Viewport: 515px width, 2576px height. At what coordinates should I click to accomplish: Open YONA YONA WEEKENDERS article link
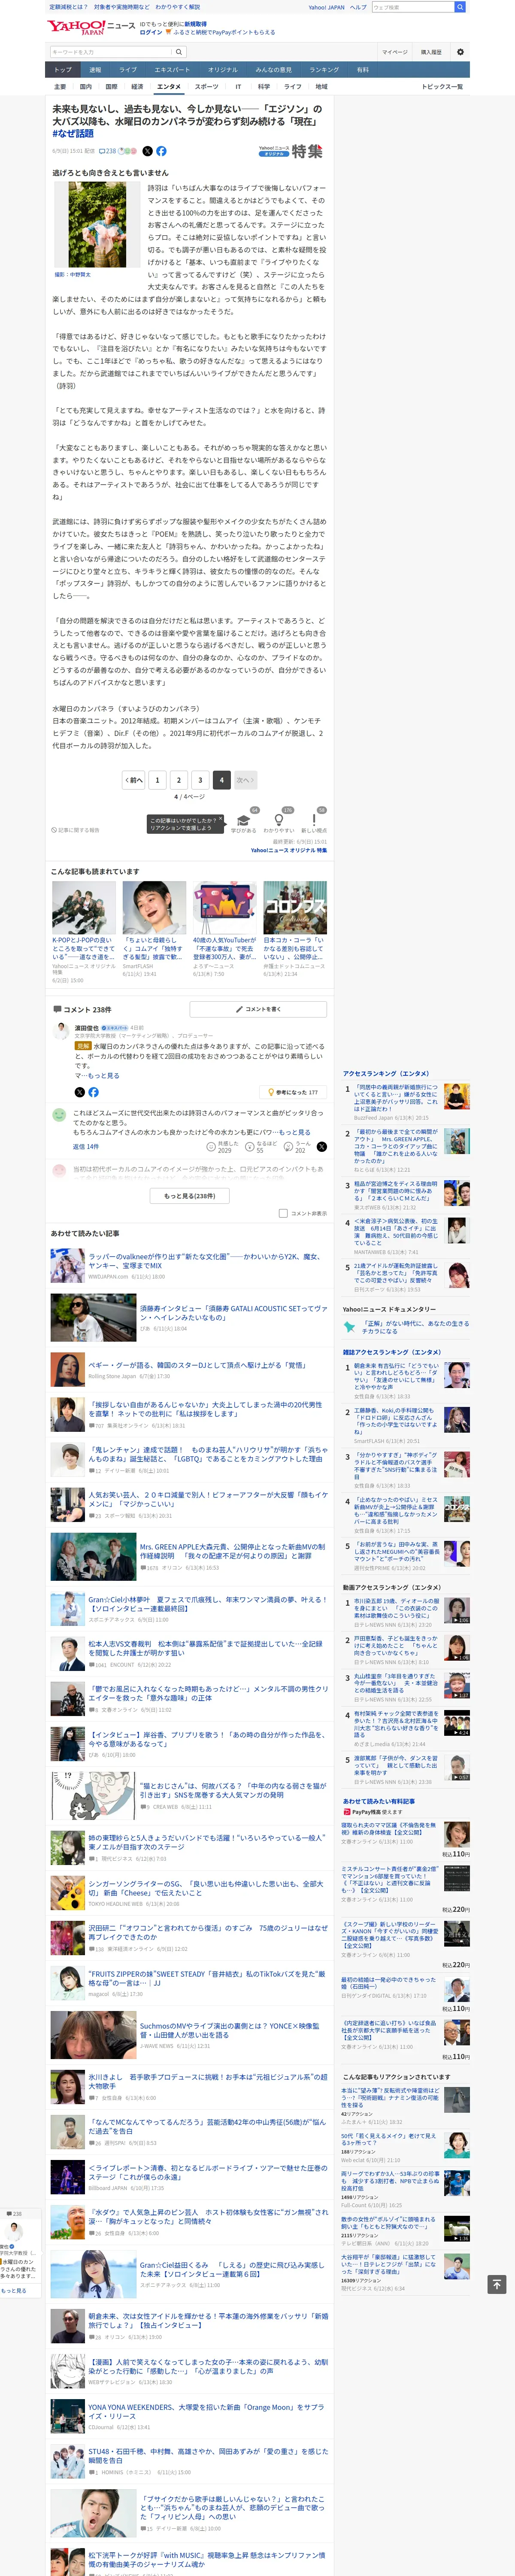point(206,2411)
